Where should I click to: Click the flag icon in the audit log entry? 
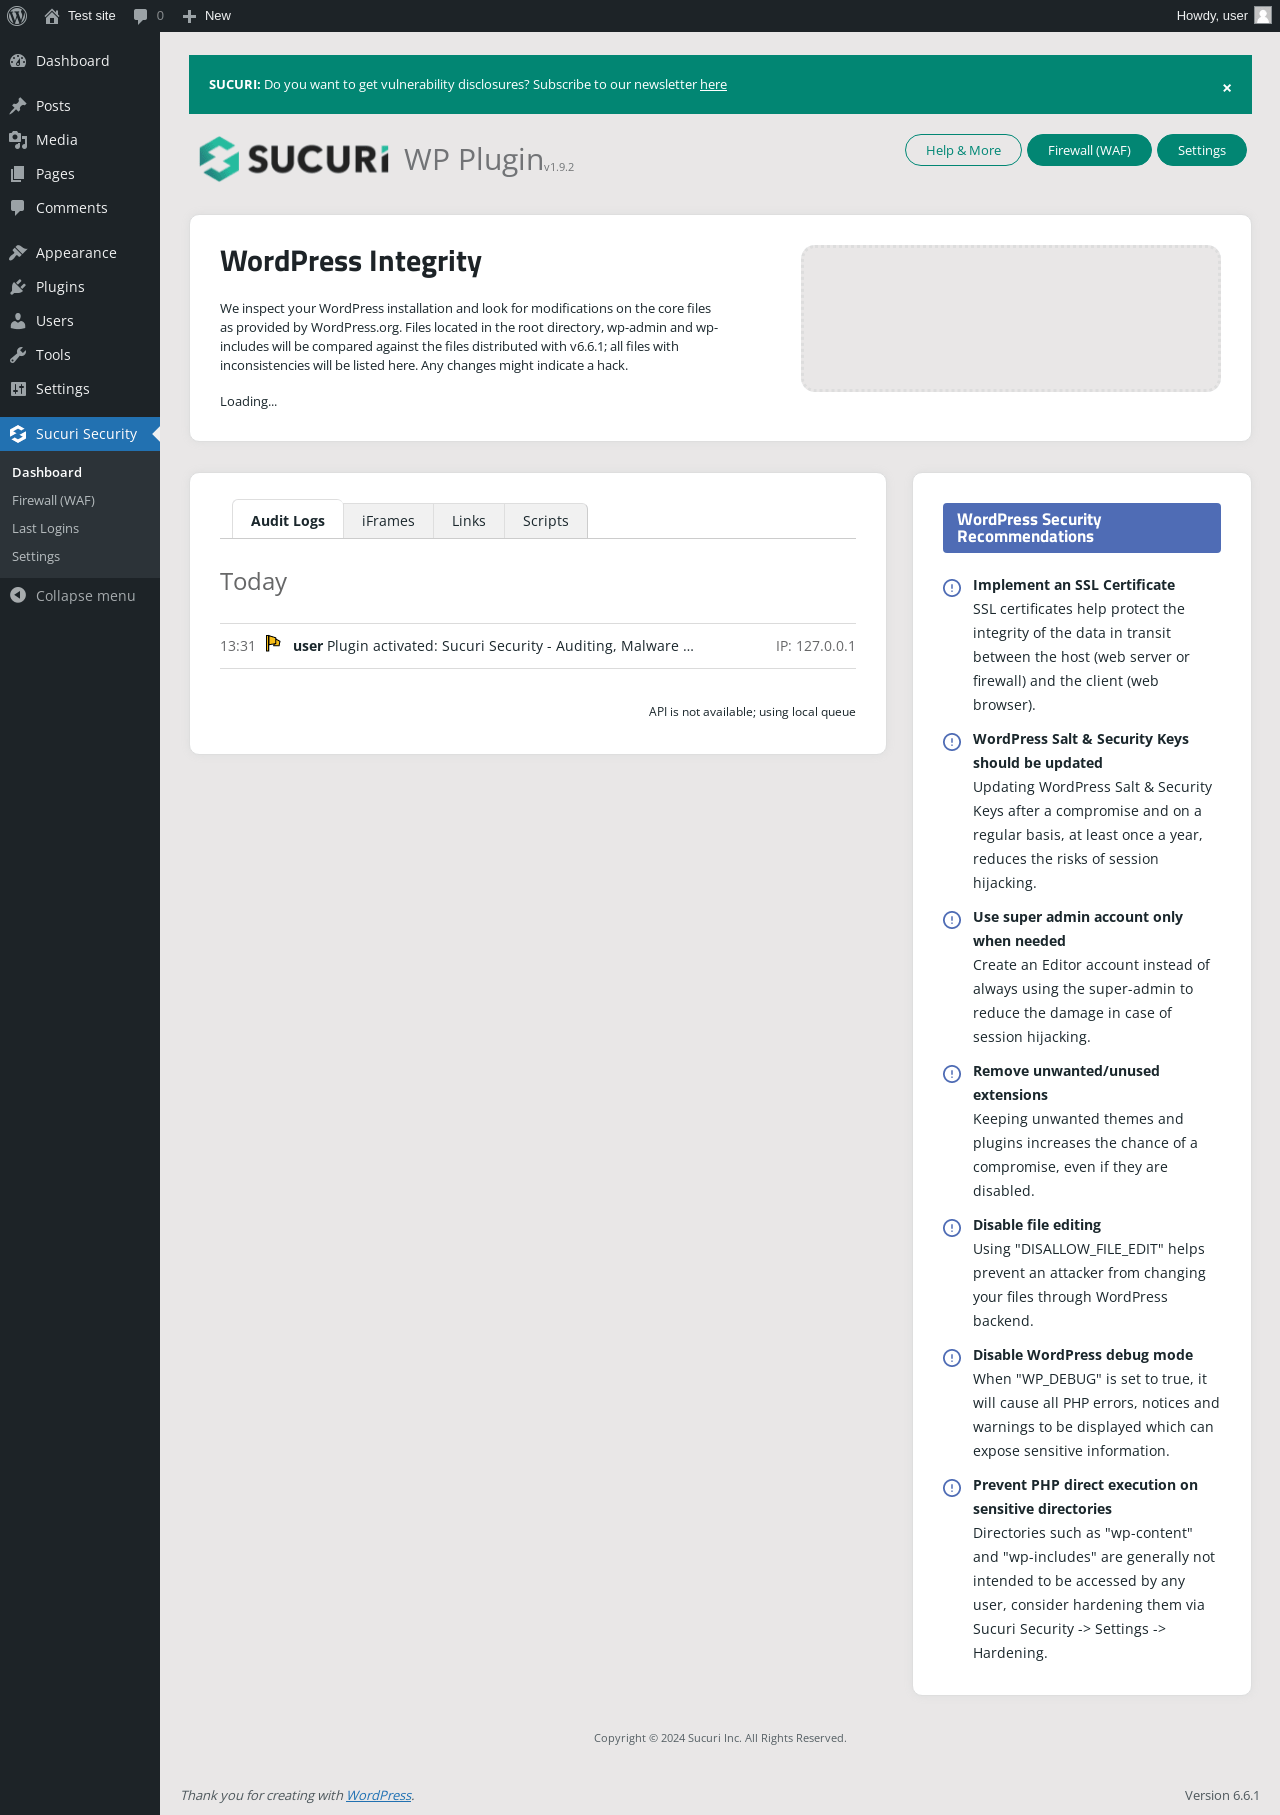click(x=273, y=643)
